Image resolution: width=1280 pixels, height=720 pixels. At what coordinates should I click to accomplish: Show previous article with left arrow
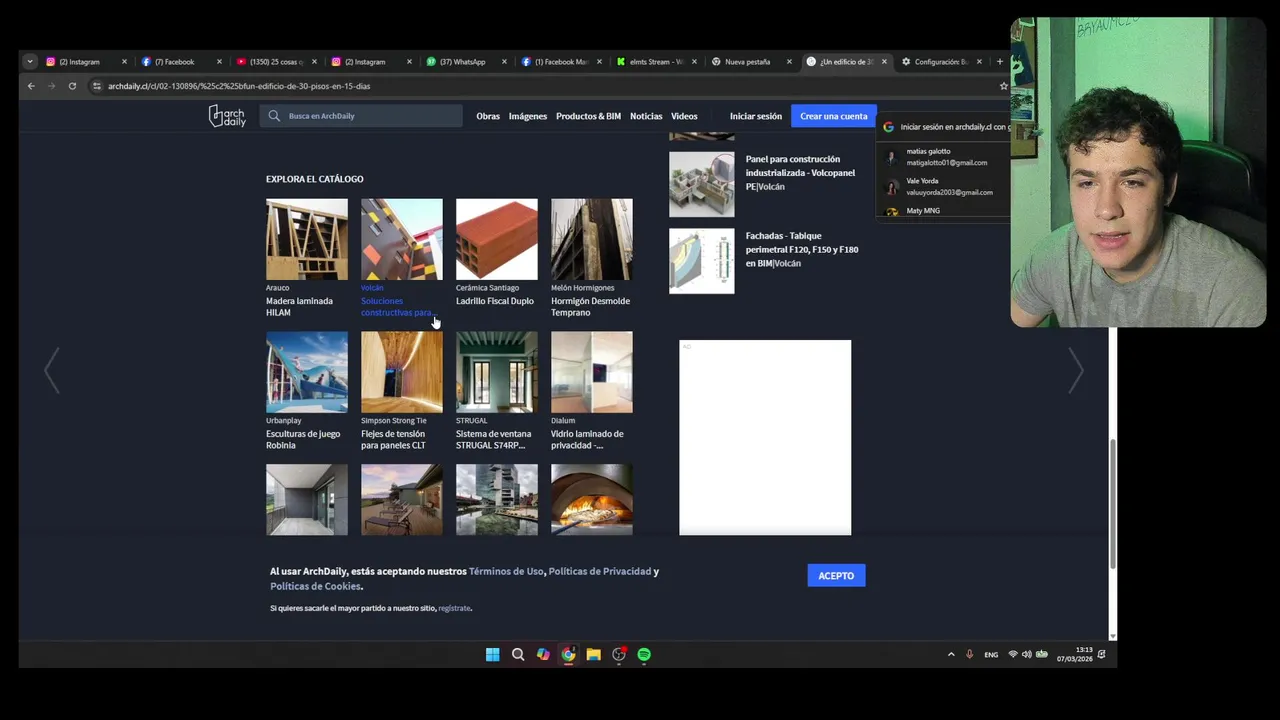52,371
